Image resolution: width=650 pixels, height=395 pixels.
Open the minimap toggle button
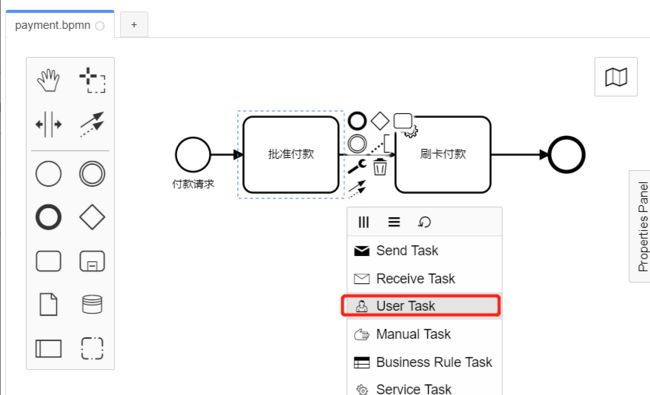click(x=616, y=77)
